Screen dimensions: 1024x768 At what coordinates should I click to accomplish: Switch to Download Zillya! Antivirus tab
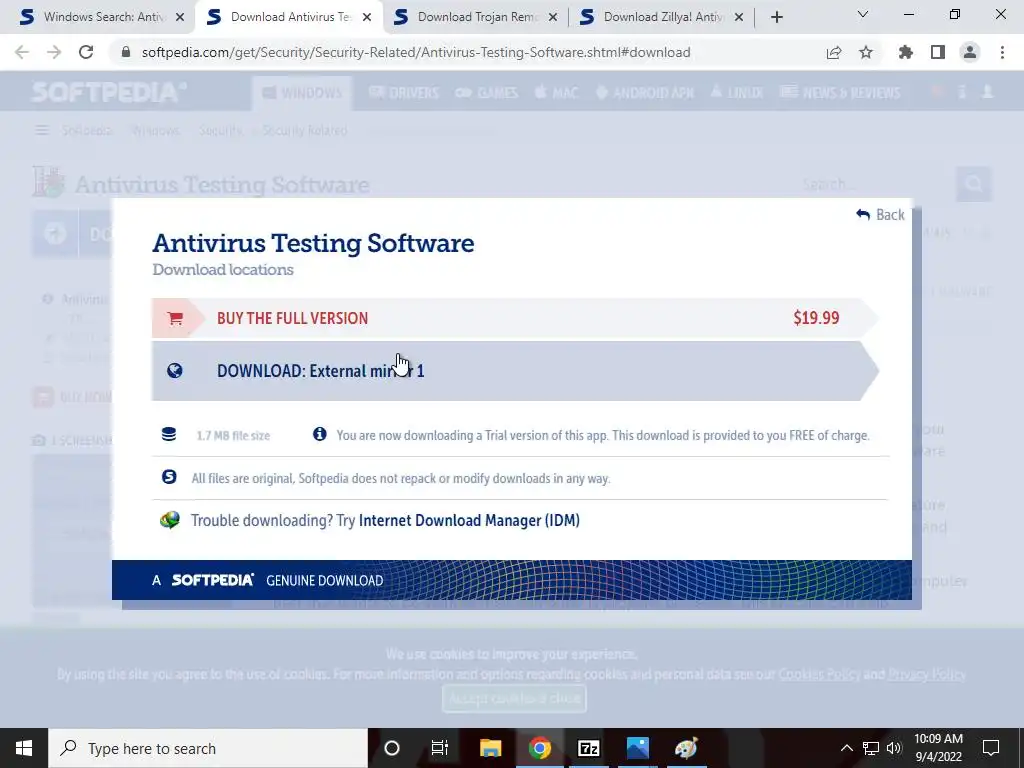[662, 17]
